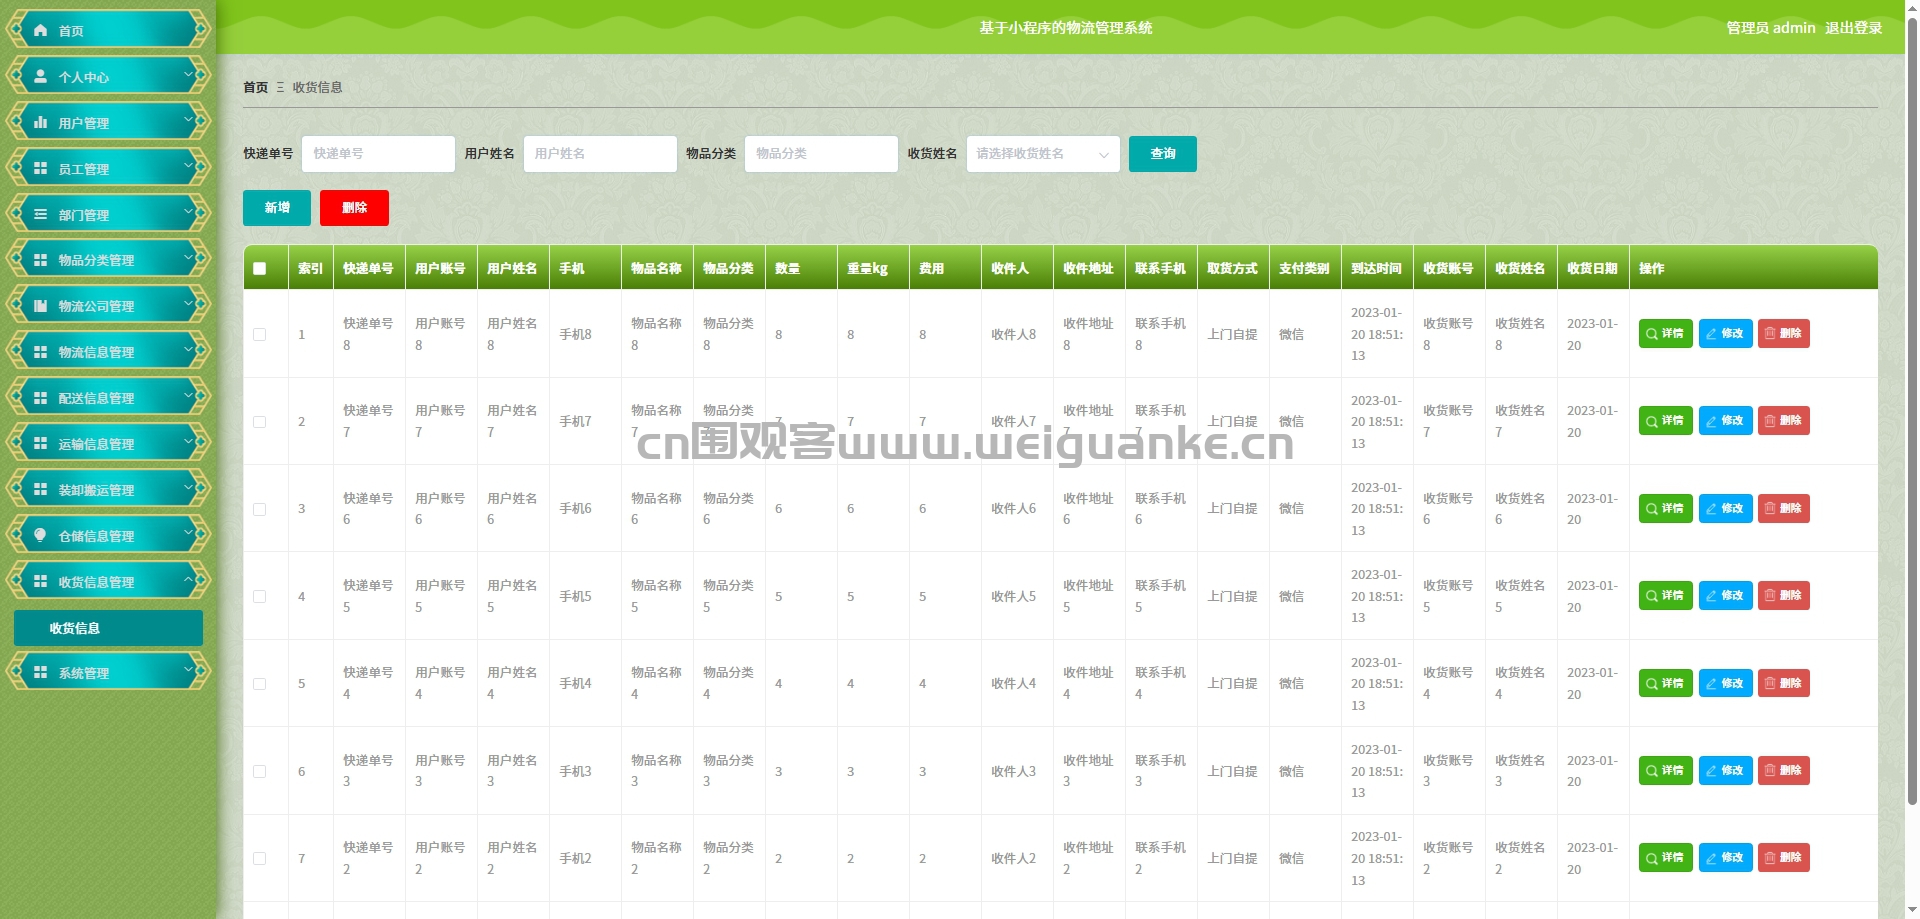
Task: Check the checkbox for index row 7
Action: pyautogui.click(x=260, y=858)
